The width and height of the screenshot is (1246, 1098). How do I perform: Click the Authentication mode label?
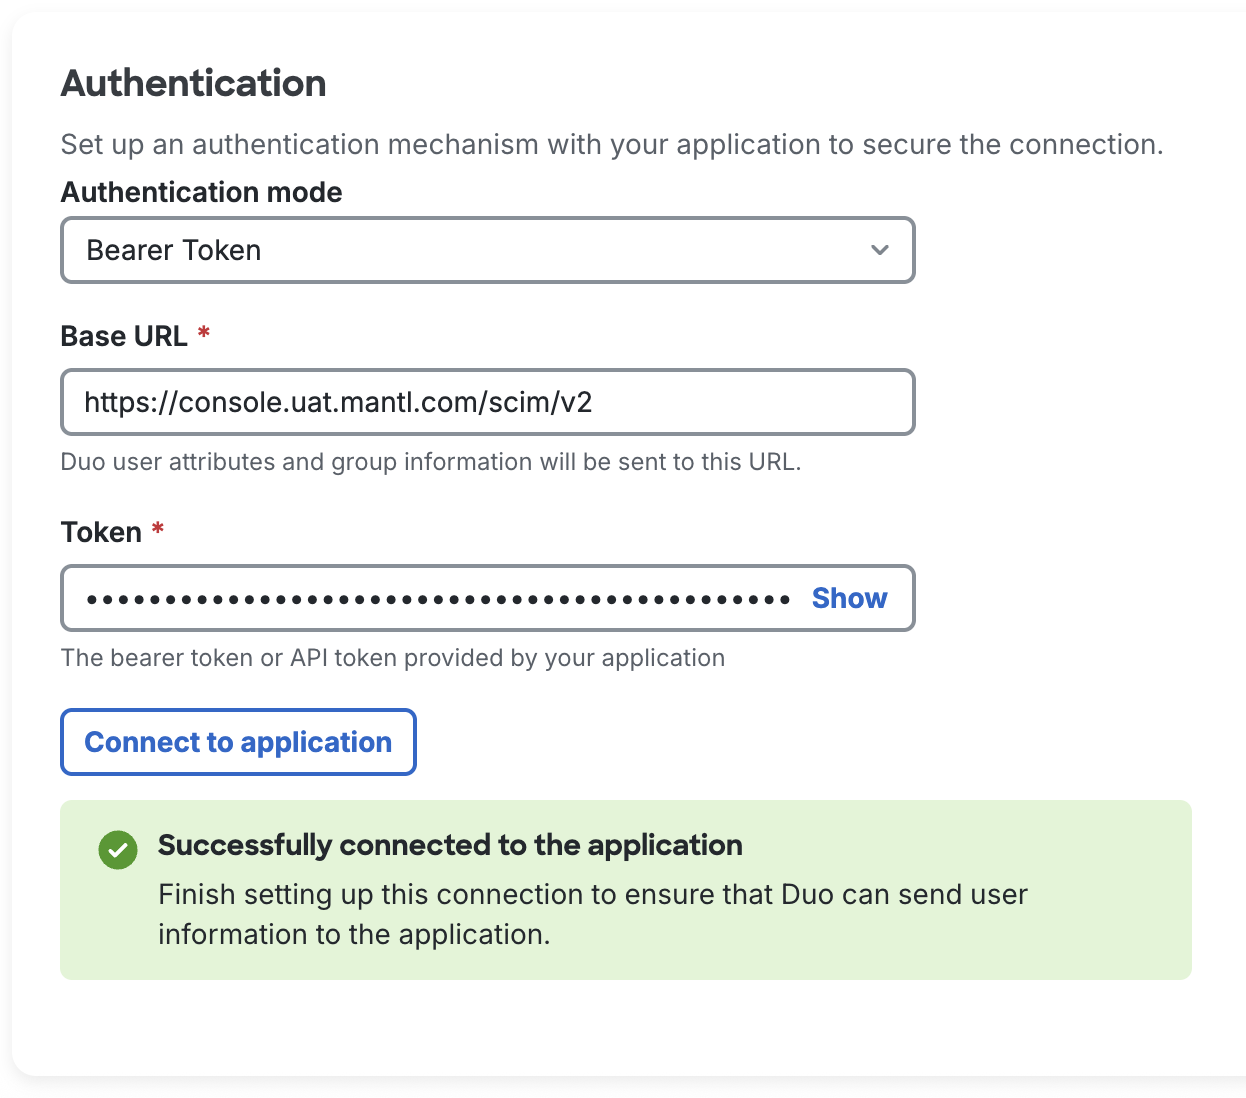201,192
